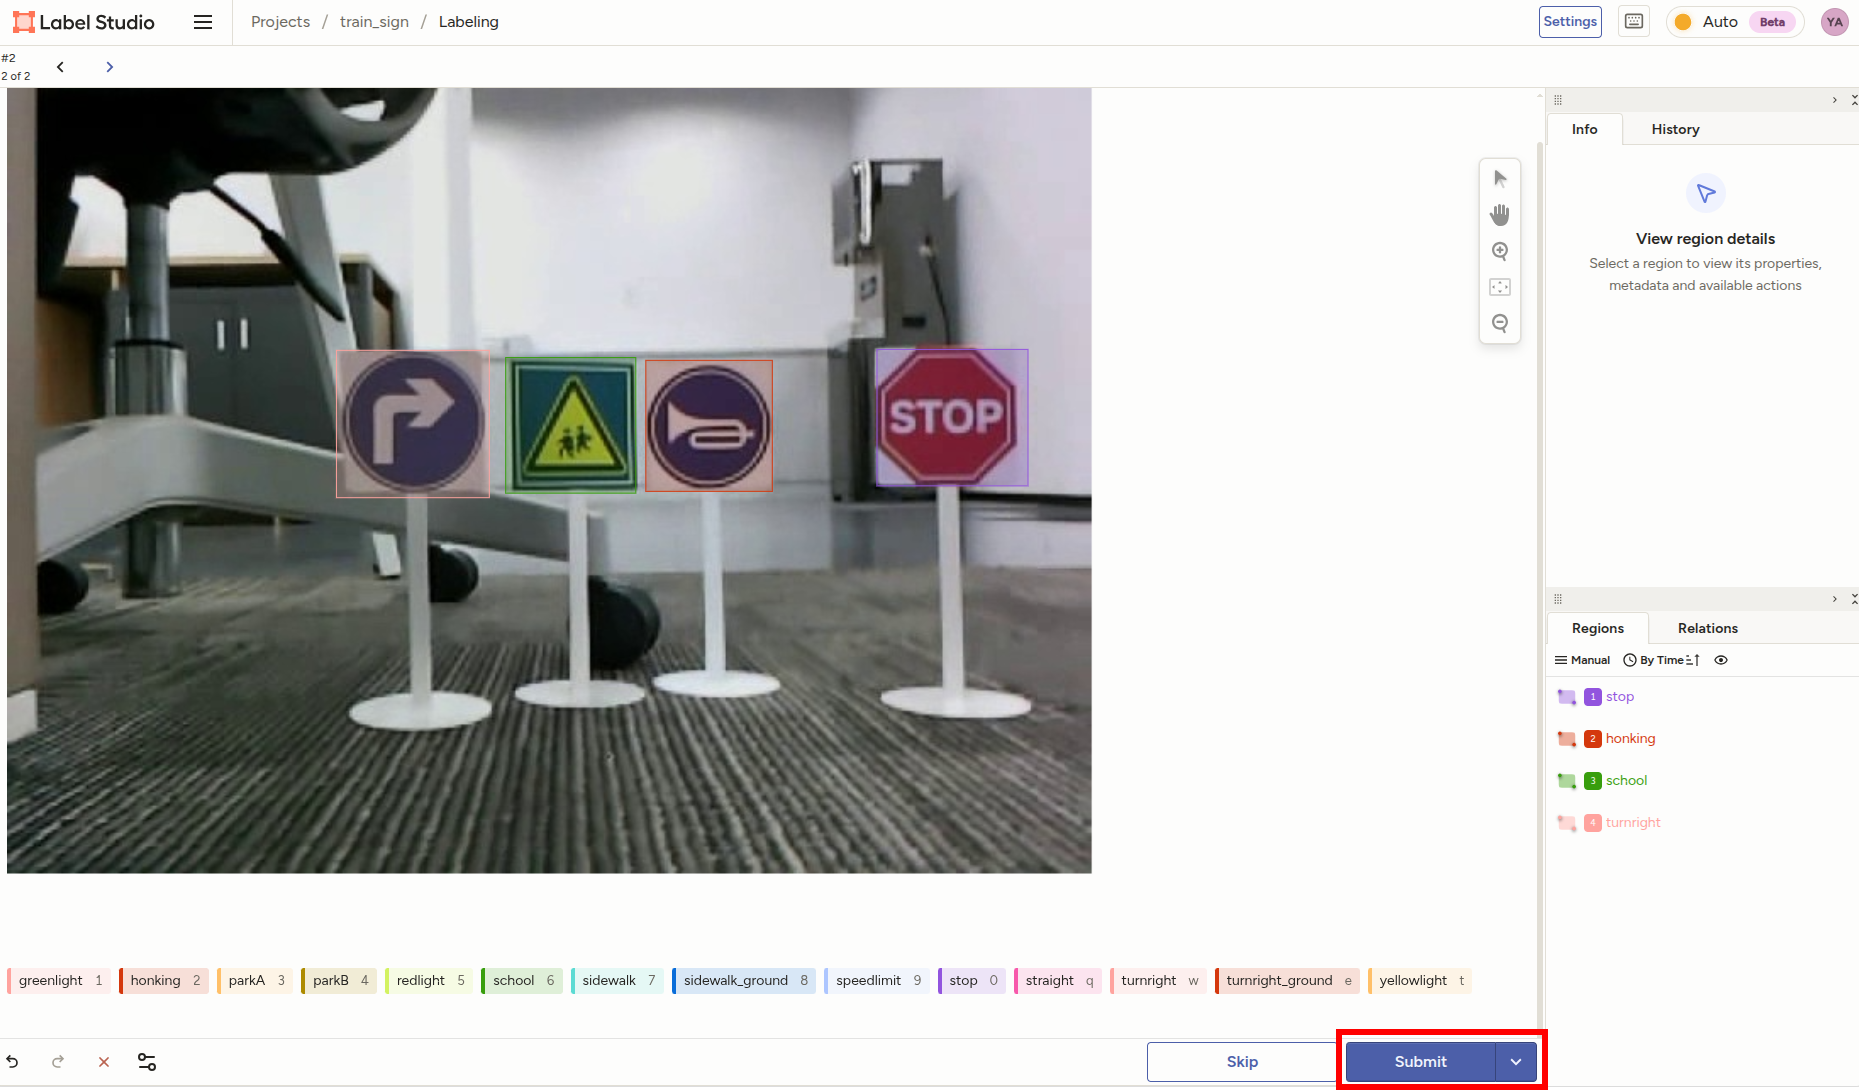Switch to the History tab

coord(1675,129)
